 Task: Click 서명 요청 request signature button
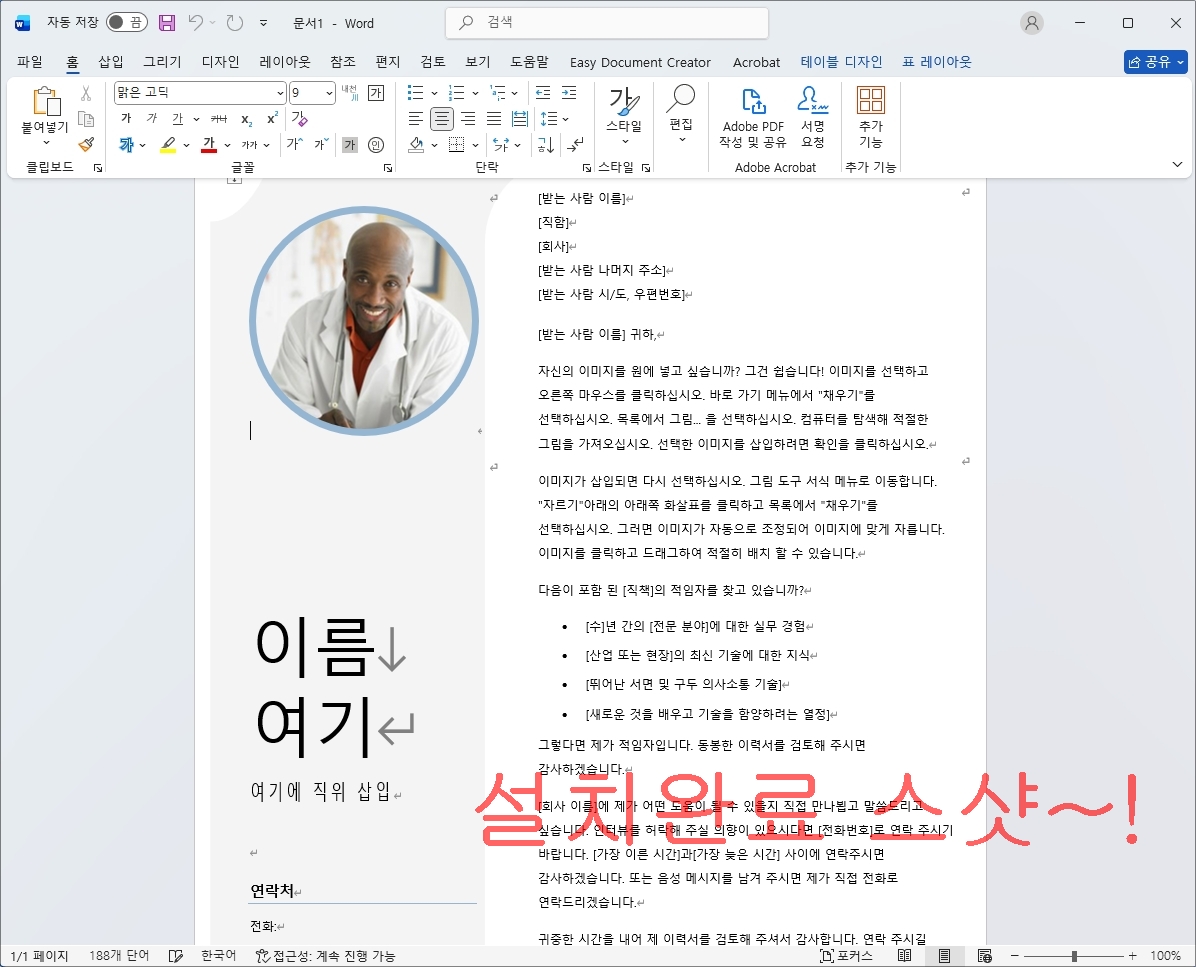813,115
